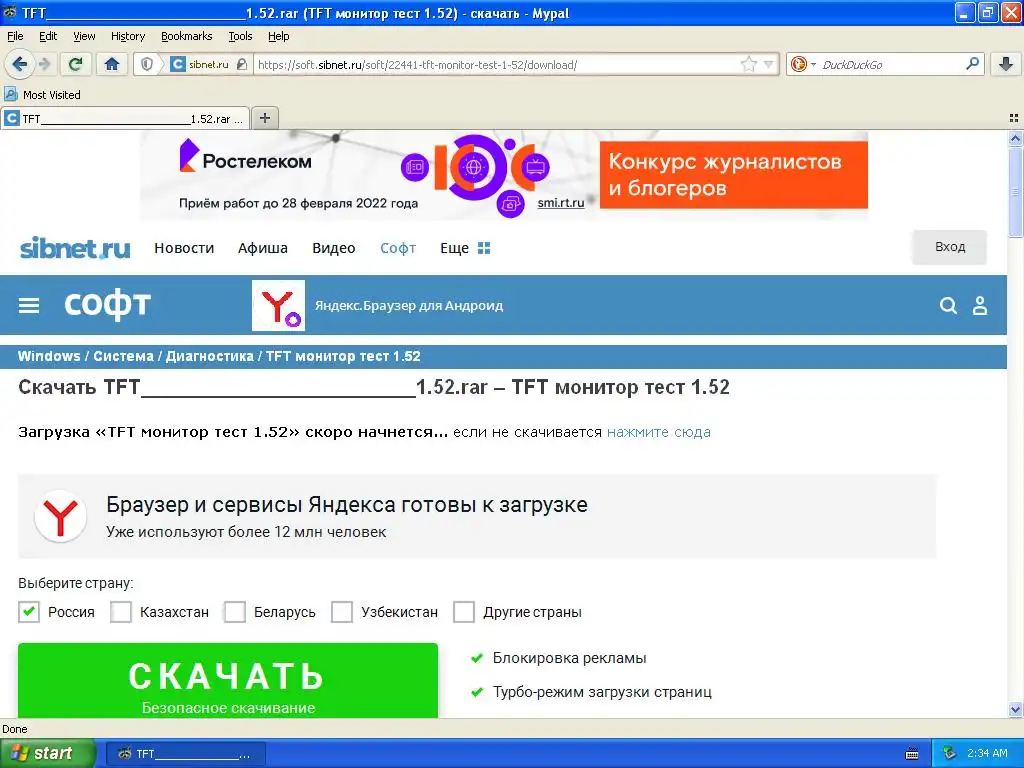Open the File menu
This screenshot has width=1024, height=768.
[x=15, y=36]
